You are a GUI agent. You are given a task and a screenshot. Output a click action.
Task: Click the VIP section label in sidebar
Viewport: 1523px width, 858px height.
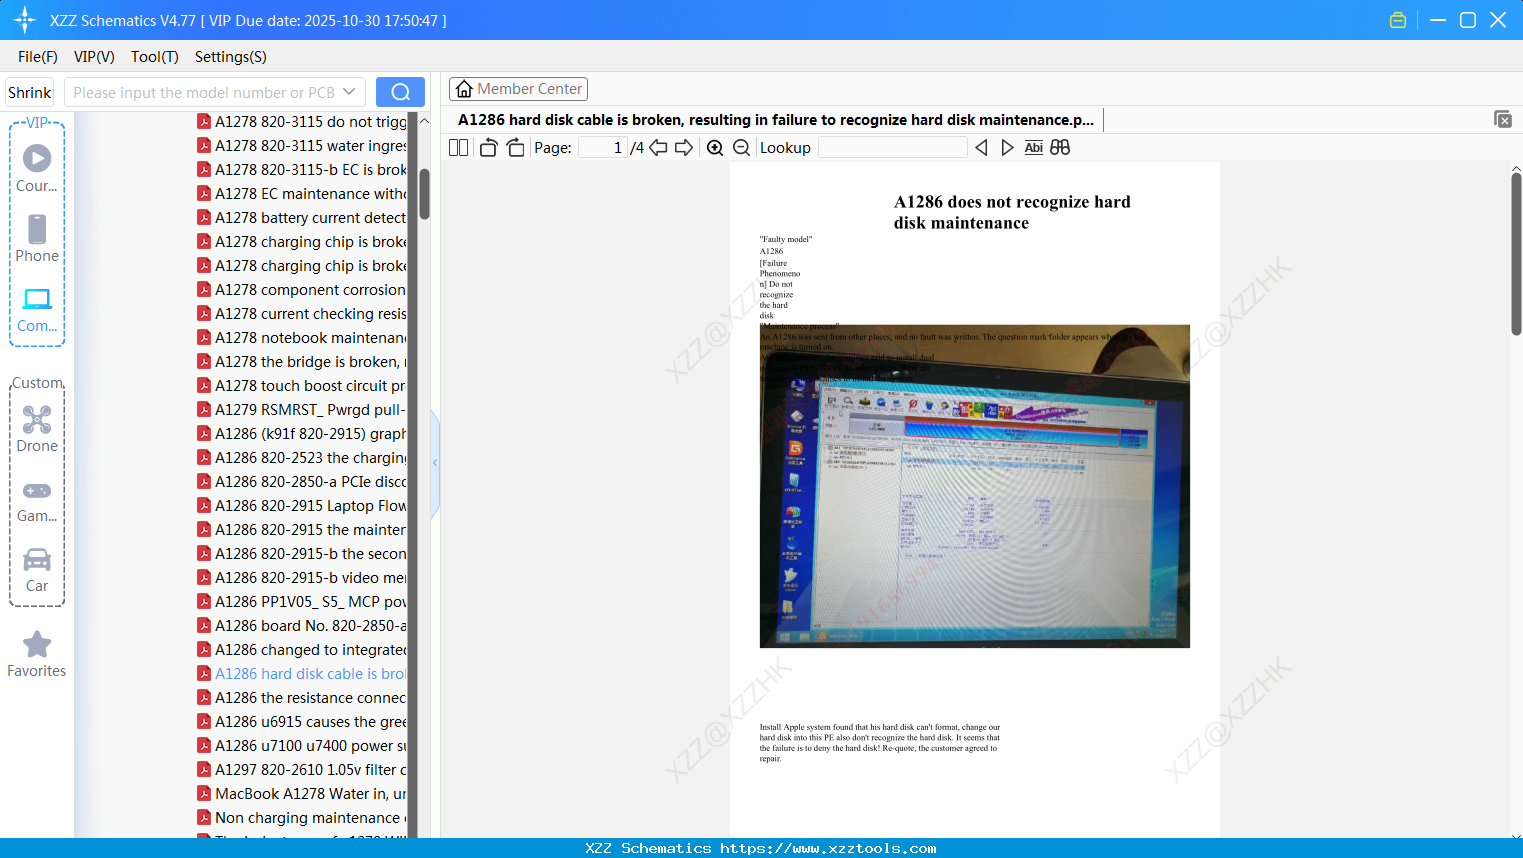37,123
